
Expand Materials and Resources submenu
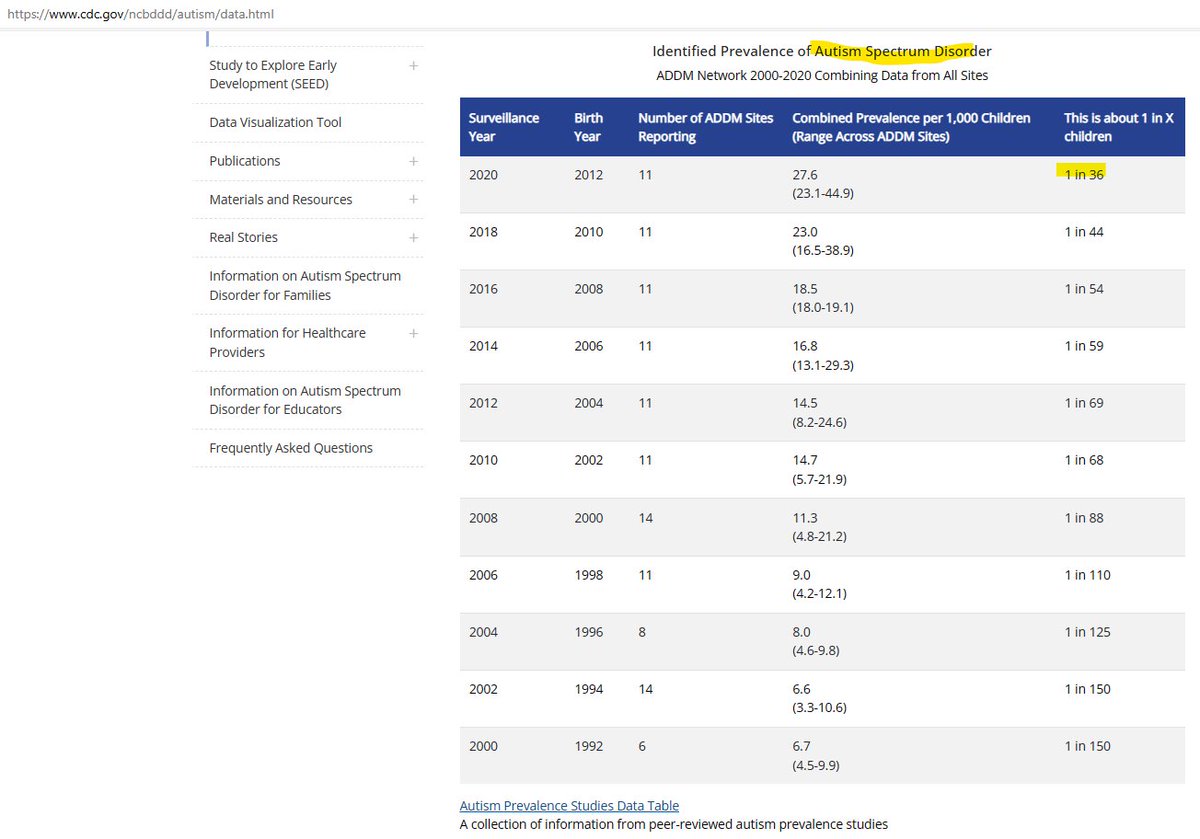pyautogui.click(x=413, y=199)
